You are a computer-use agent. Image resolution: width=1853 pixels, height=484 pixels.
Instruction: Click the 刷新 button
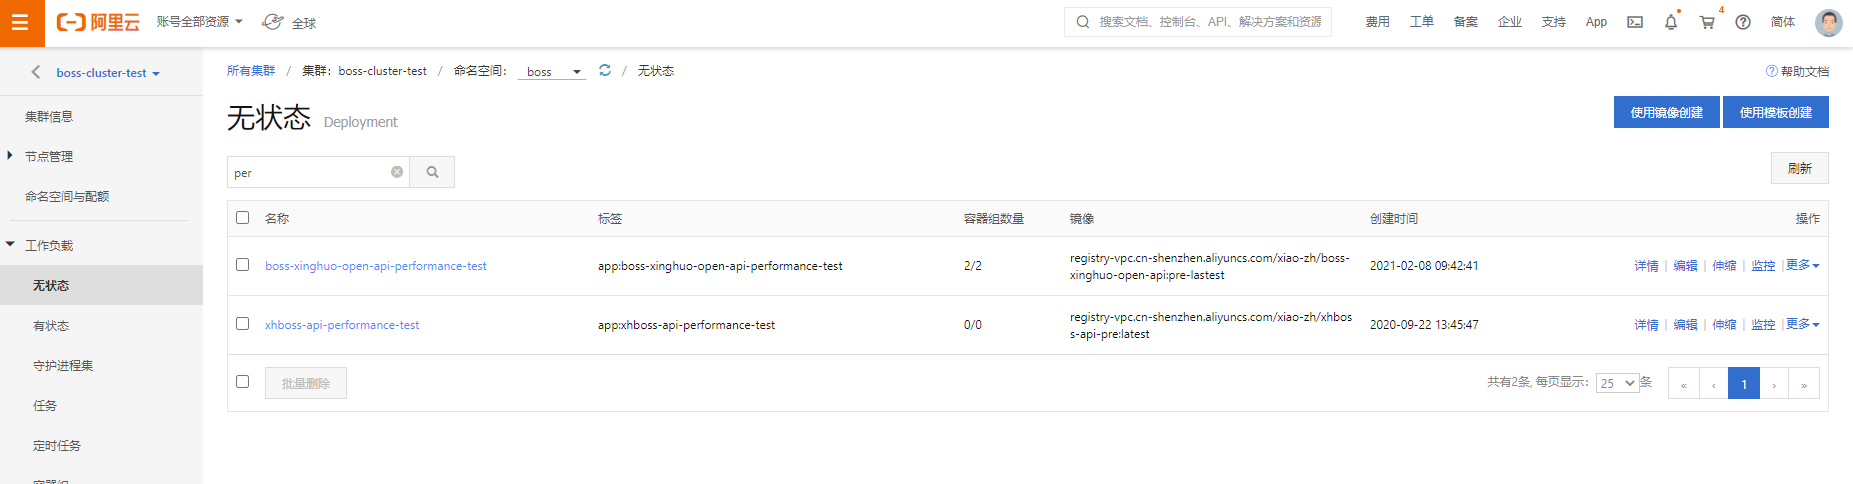1800,168
